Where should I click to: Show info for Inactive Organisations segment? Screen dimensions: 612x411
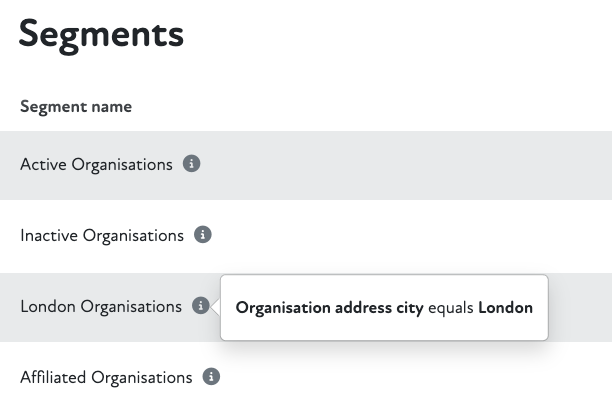point(202,235)
